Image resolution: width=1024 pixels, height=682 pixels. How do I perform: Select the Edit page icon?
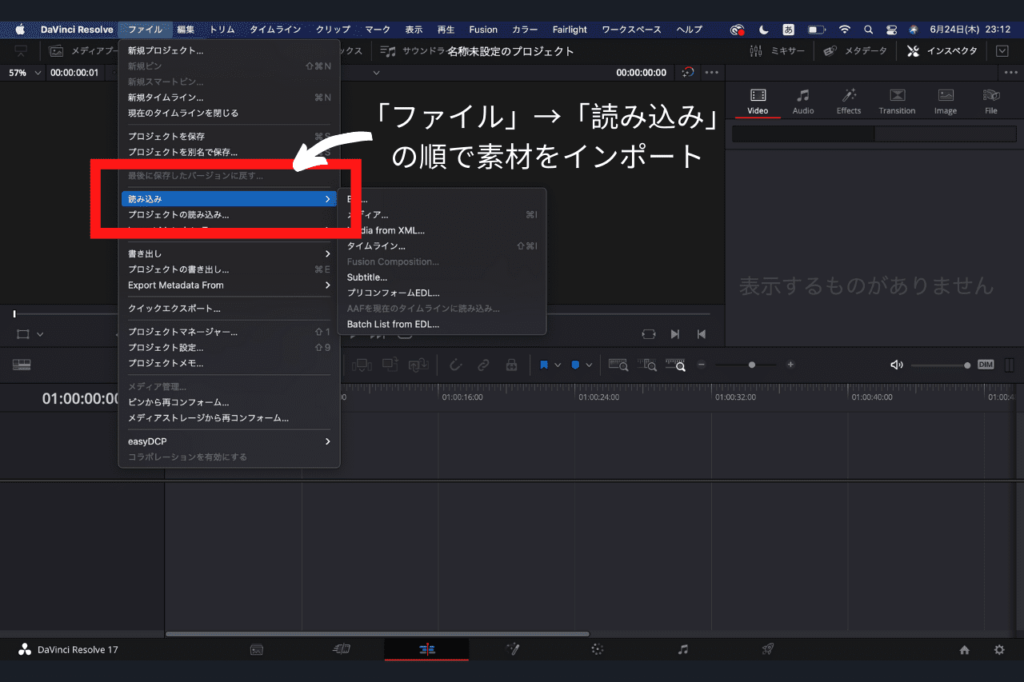pyautogui.click(x=426, y=649)
